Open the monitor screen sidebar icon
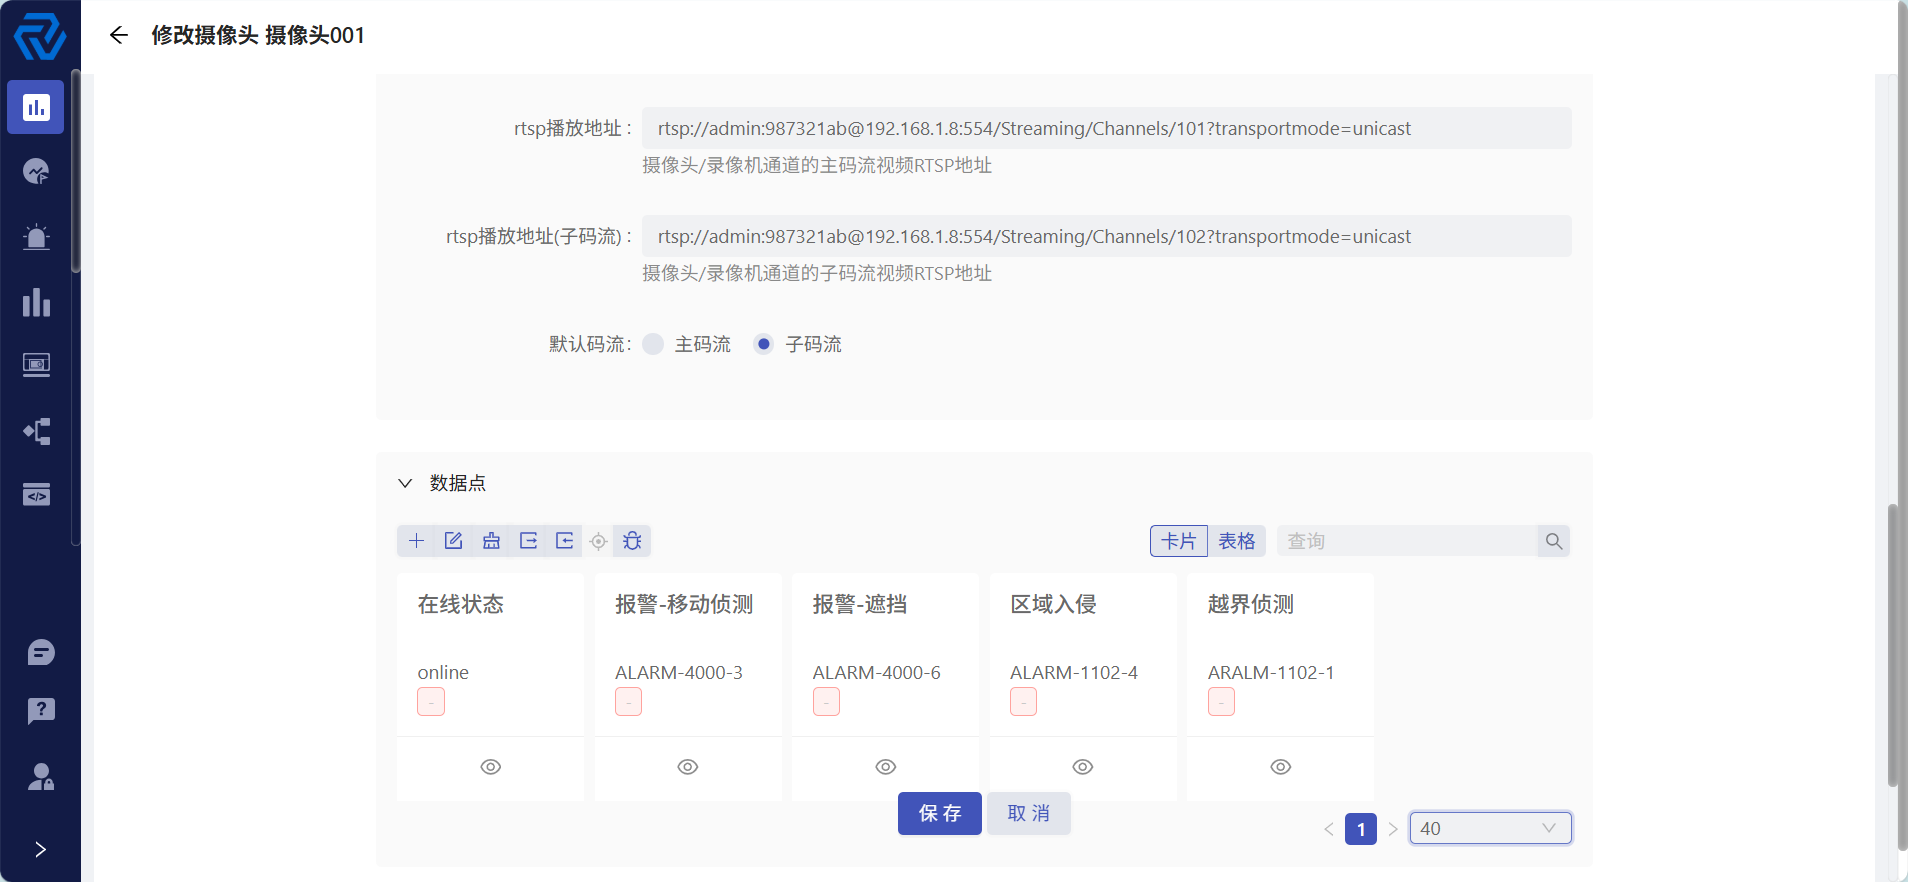This screenshot has width=1908, height=882. 37,365
